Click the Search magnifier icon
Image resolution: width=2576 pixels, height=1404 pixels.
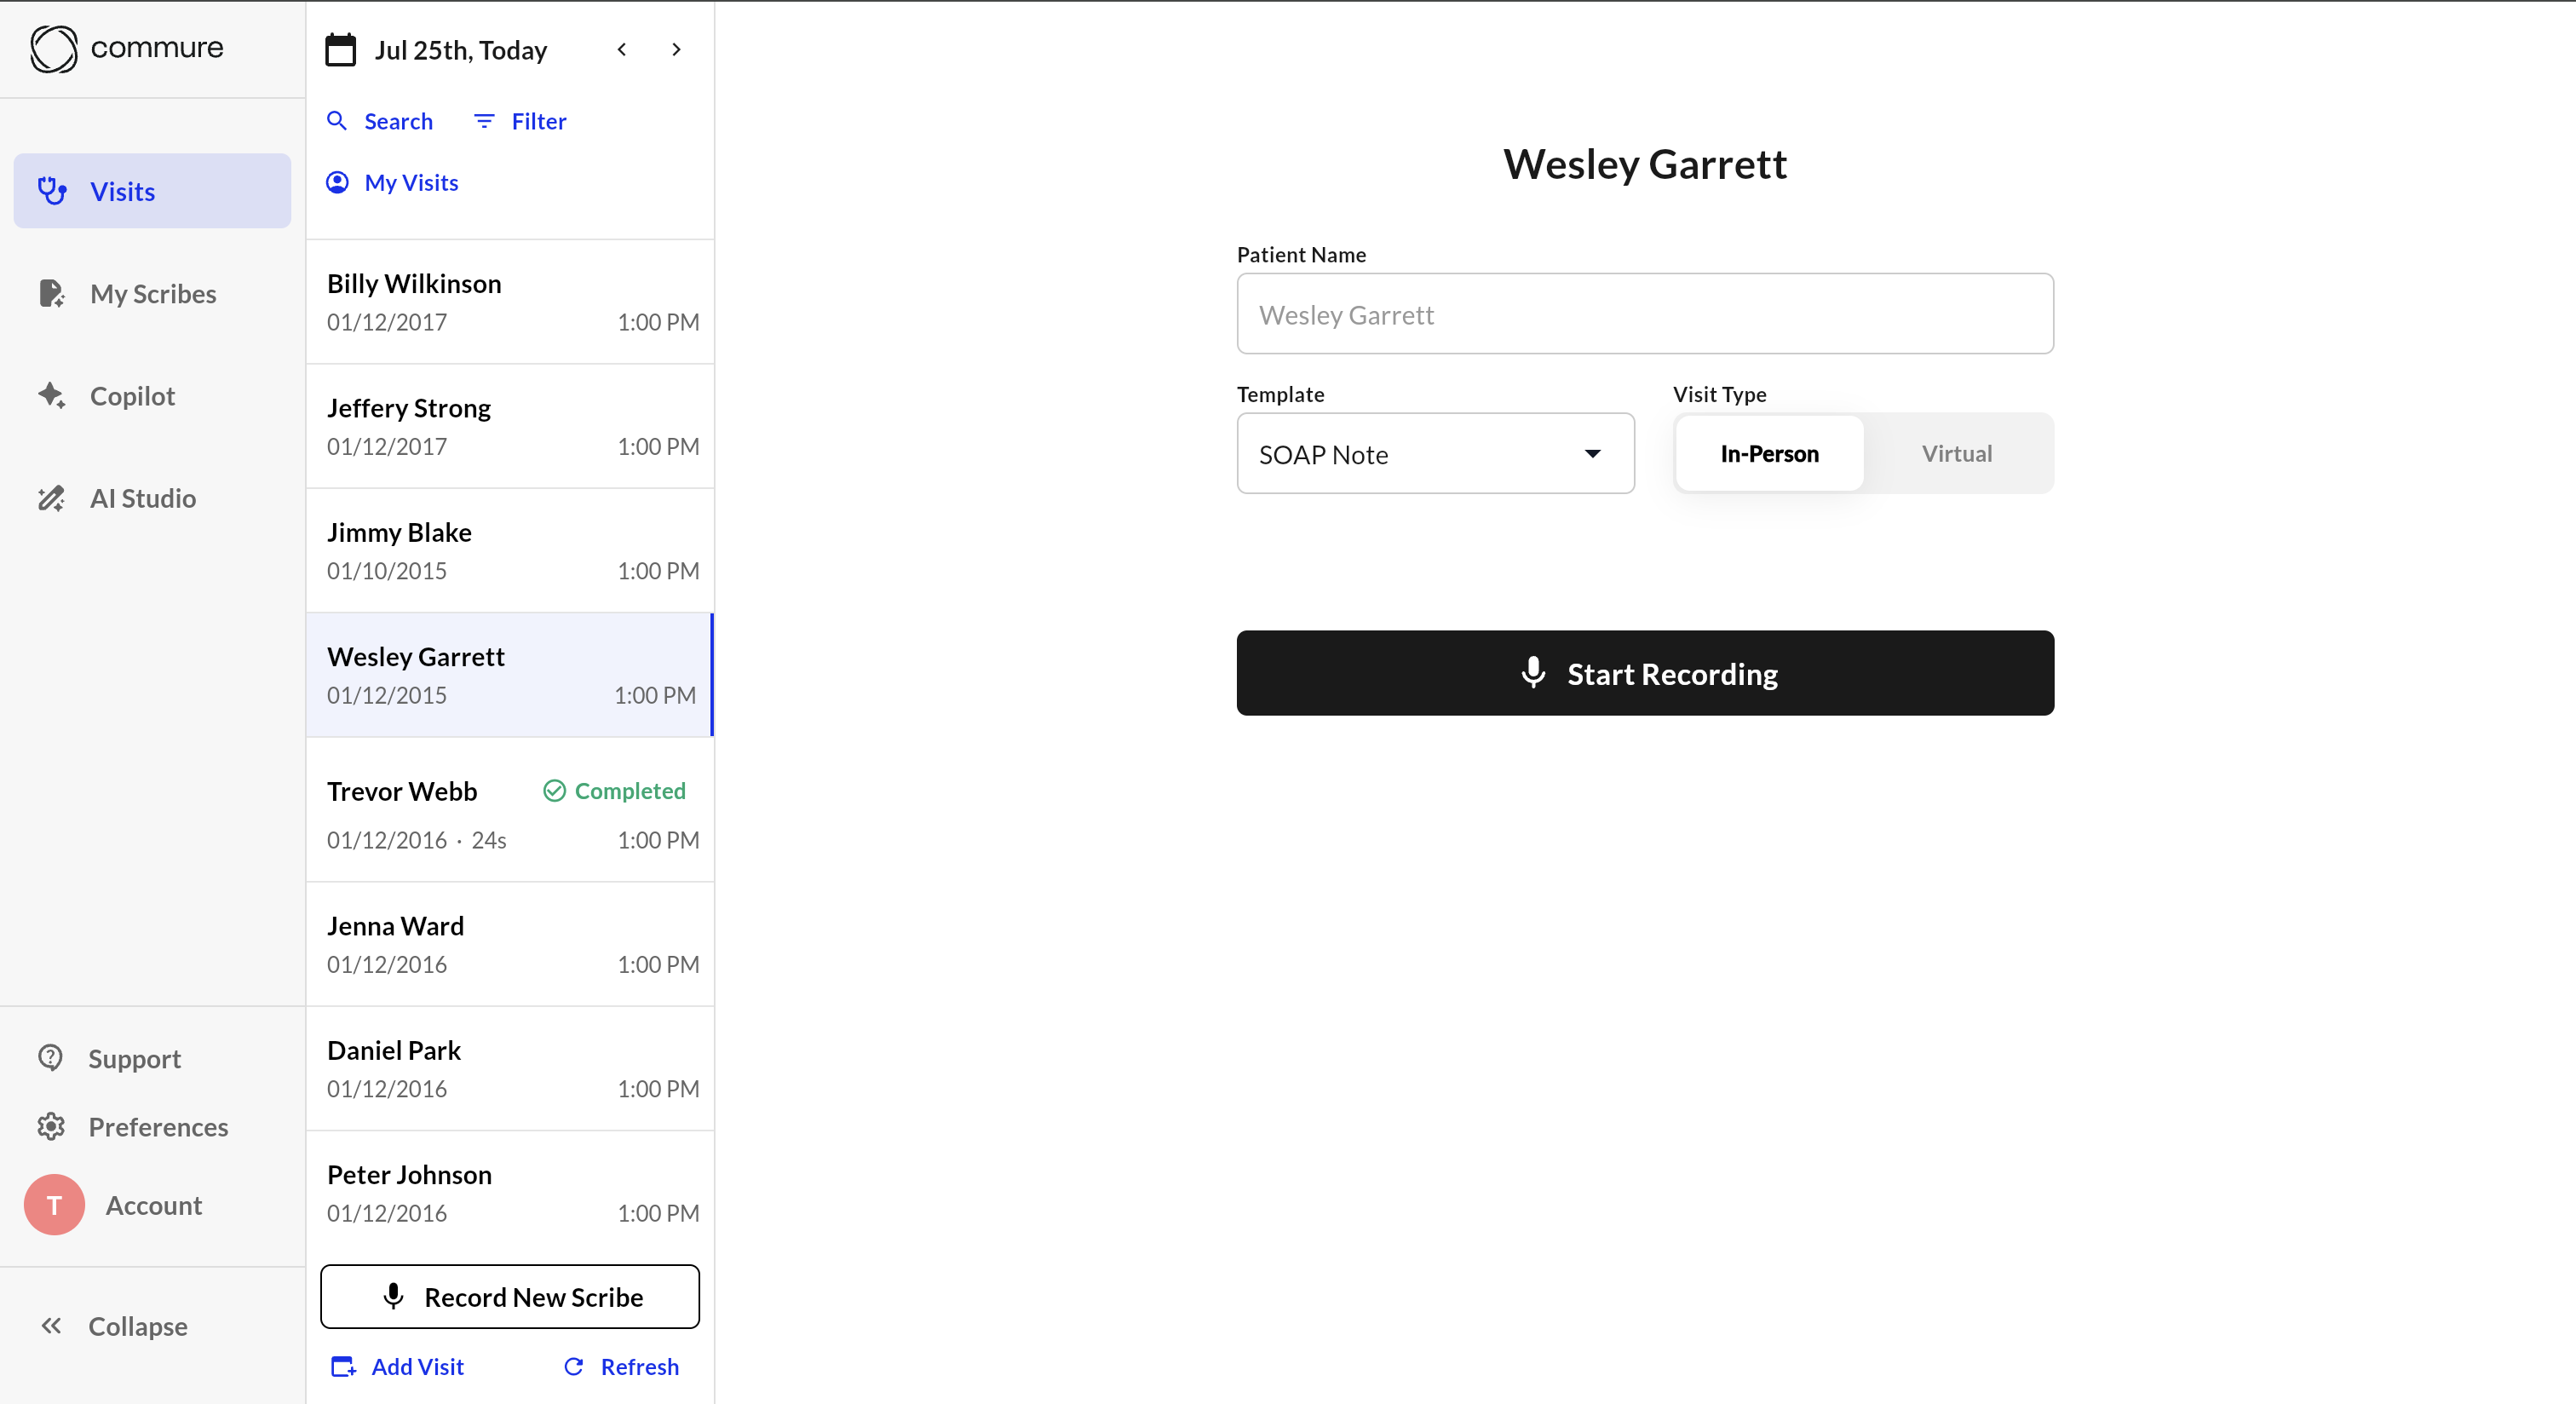tap(337, 121)
